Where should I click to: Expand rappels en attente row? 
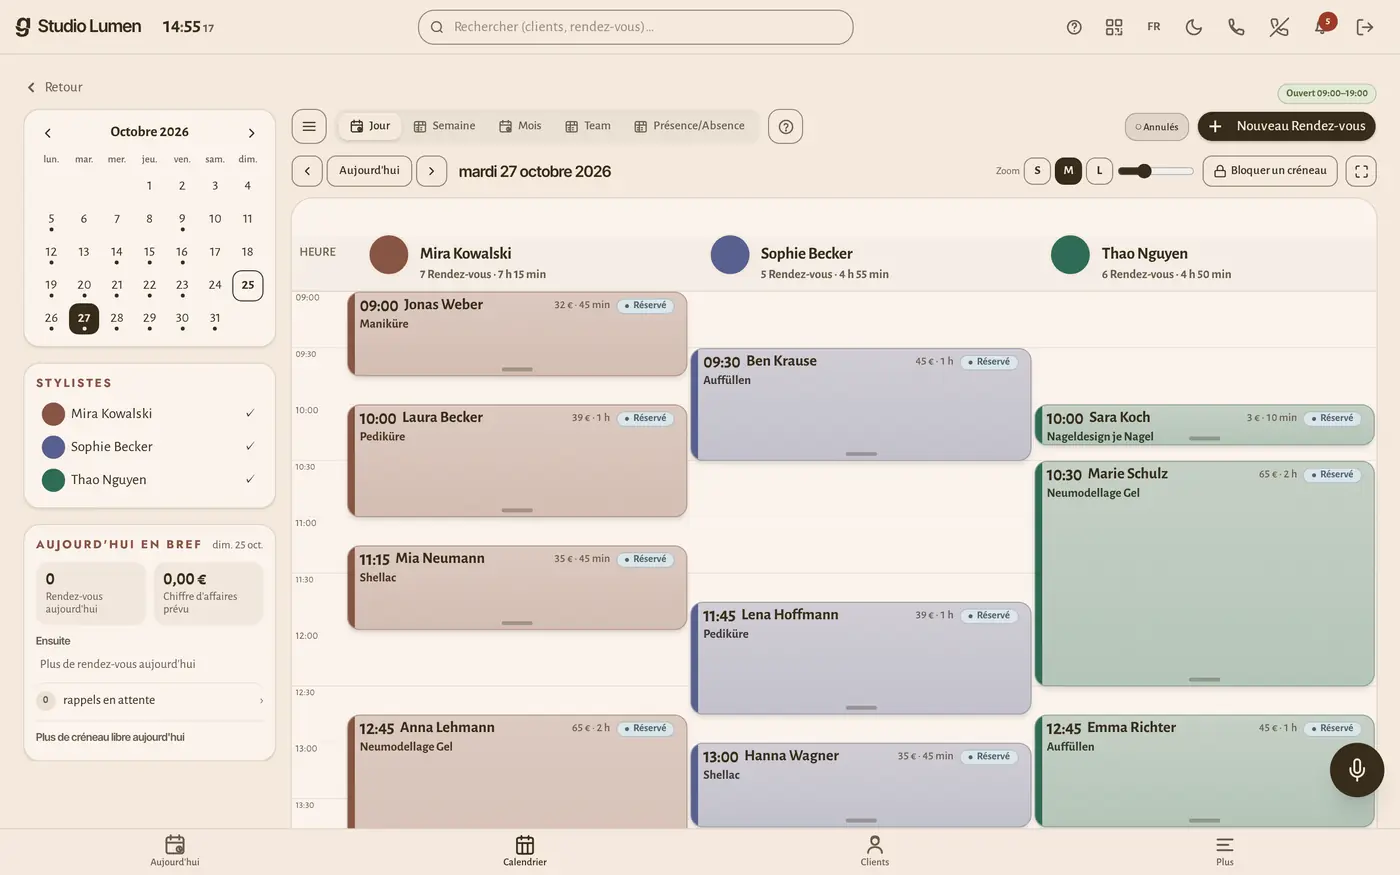(149, 700)
